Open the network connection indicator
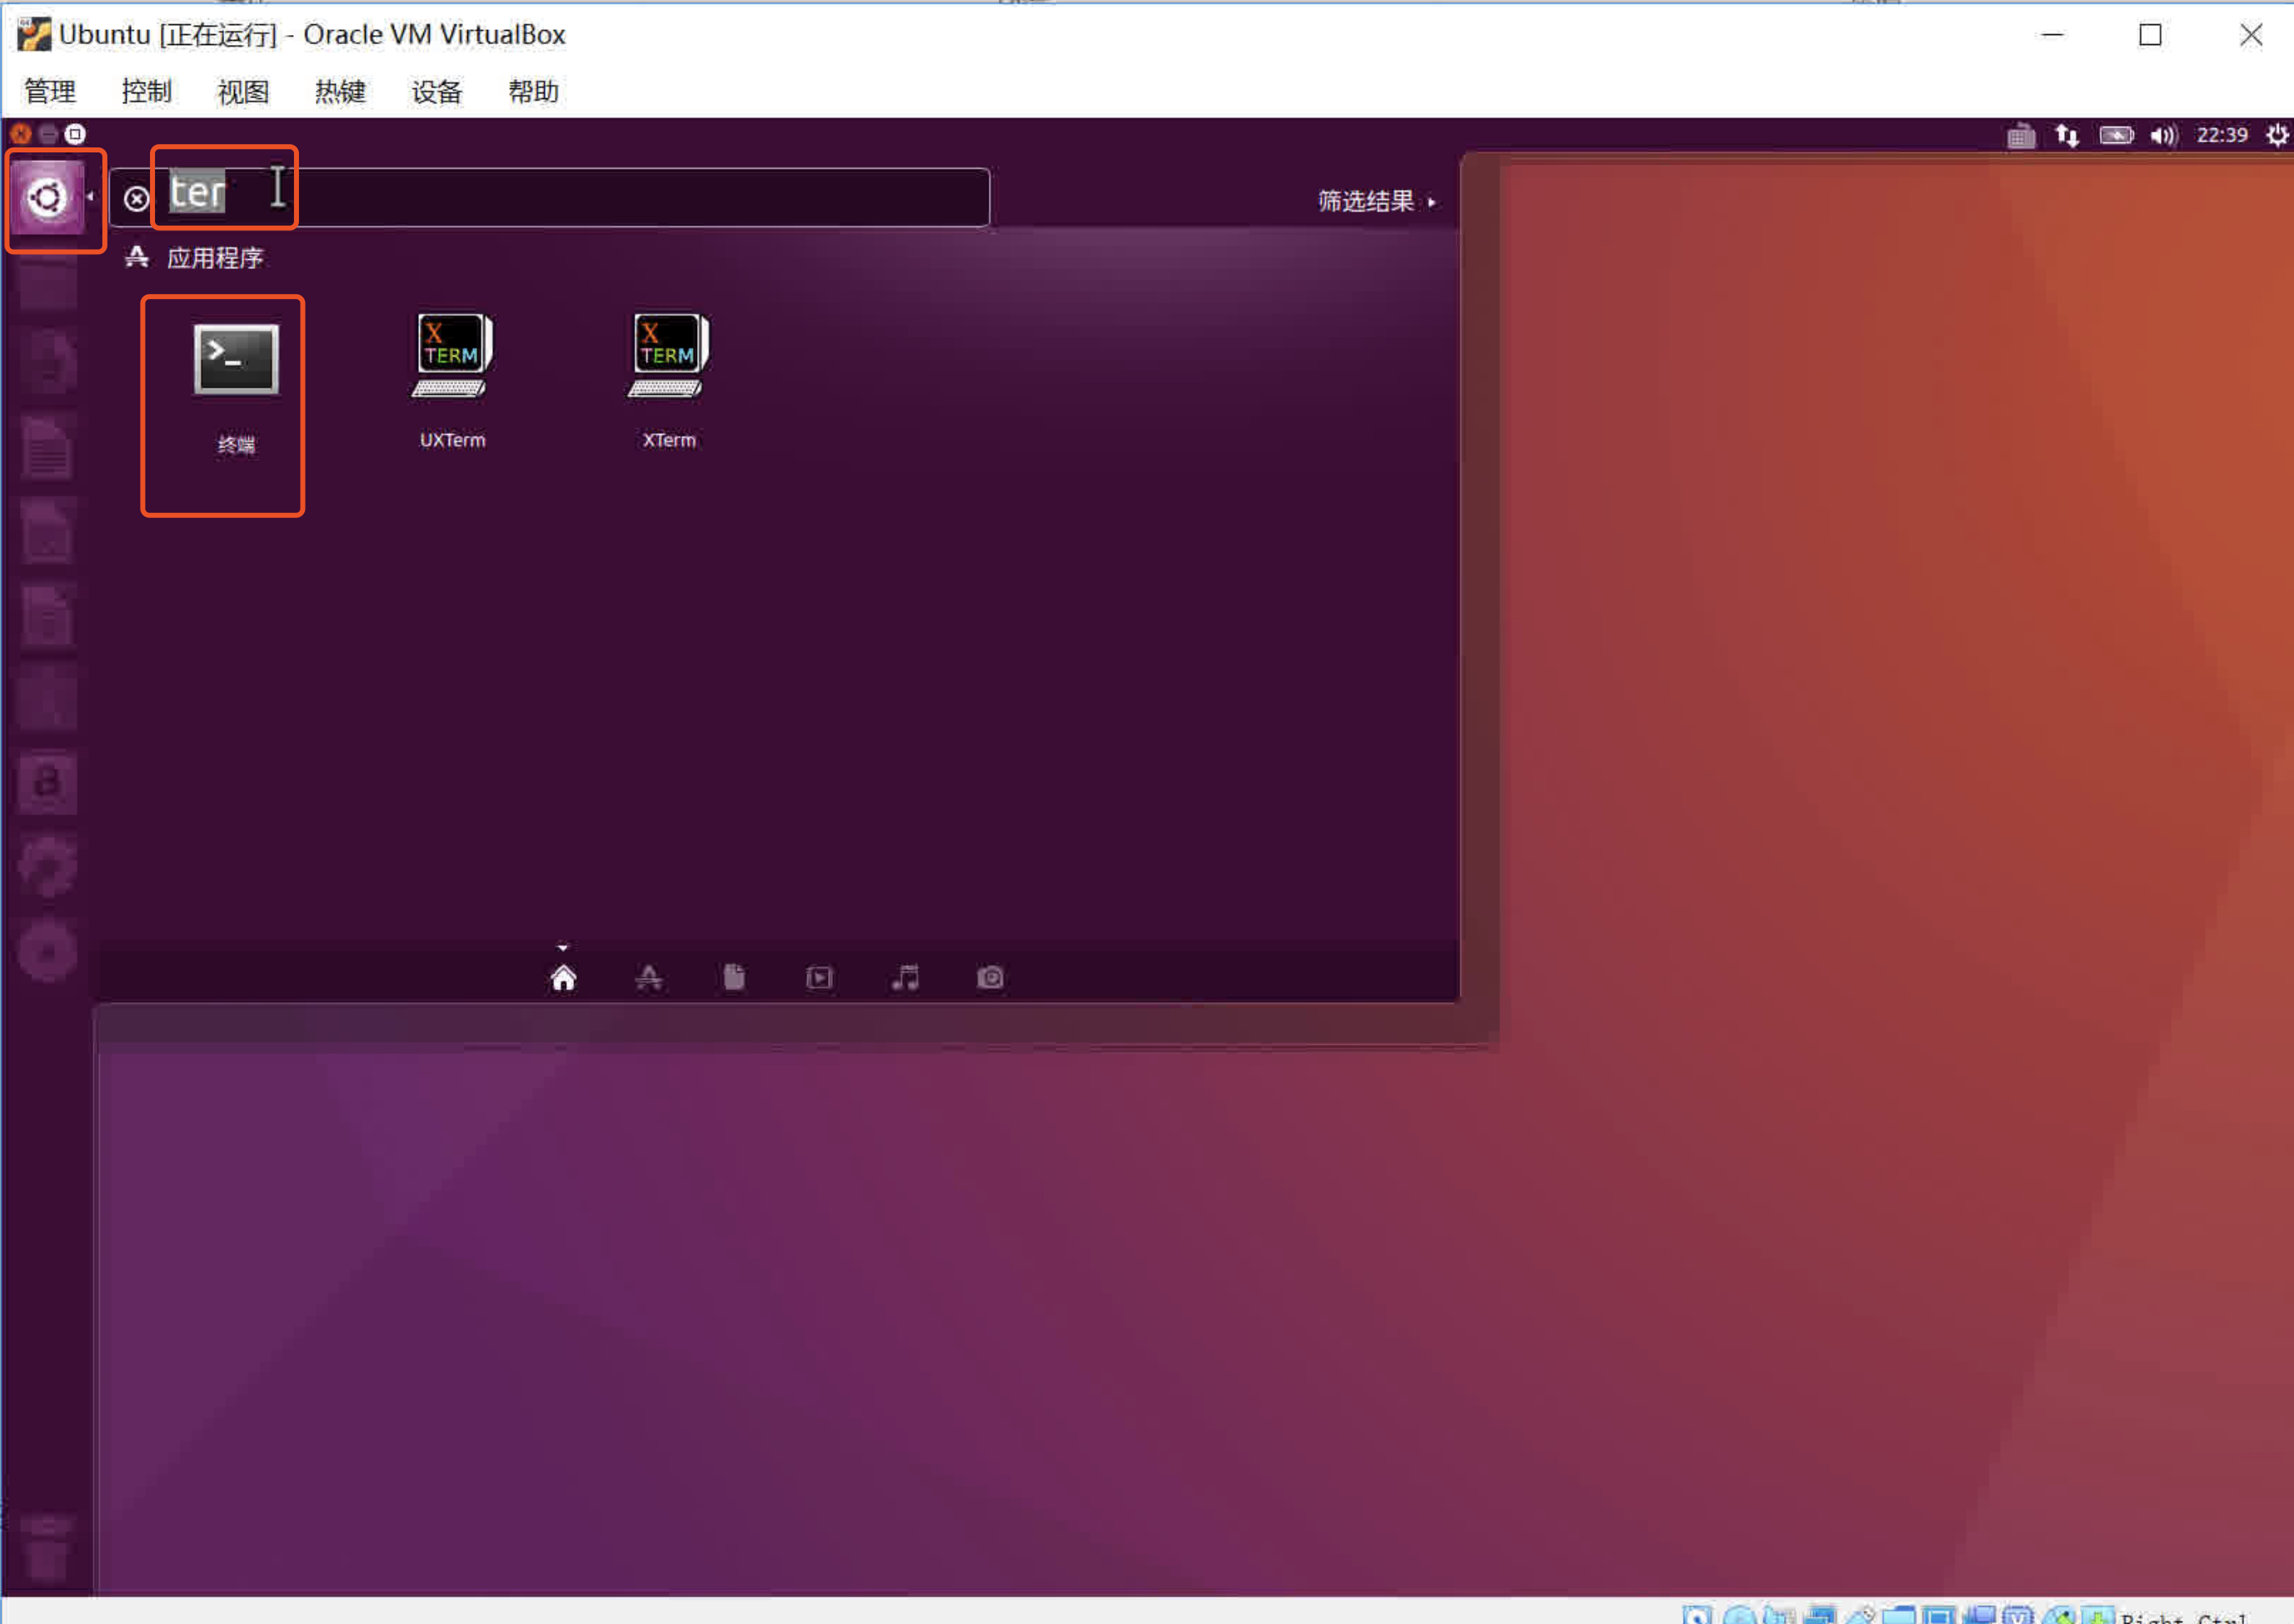Viewport: 2294px width, 1624px height. click(2067, 135)
